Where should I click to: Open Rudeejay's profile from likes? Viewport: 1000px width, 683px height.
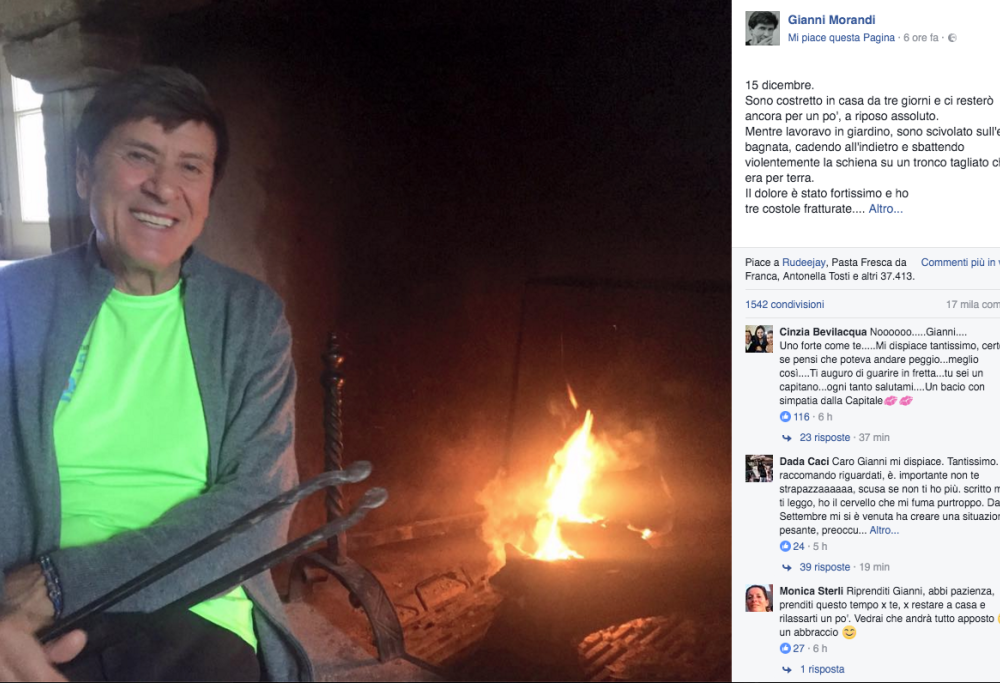tap(804, 262)
